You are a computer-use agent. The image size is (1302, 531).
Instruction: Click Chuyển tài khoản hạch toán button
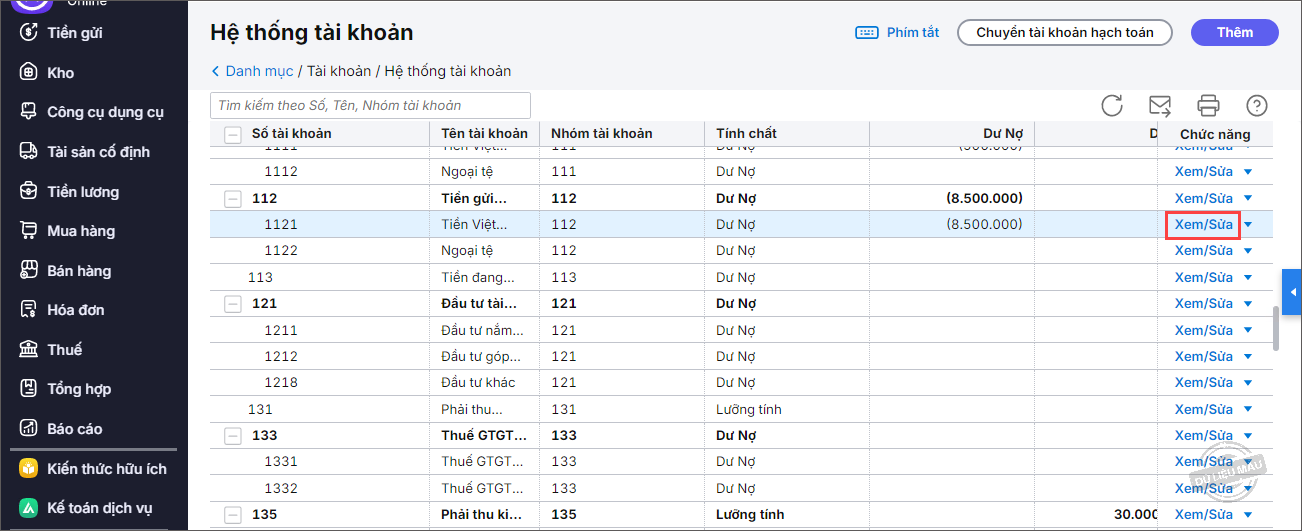1065,33
